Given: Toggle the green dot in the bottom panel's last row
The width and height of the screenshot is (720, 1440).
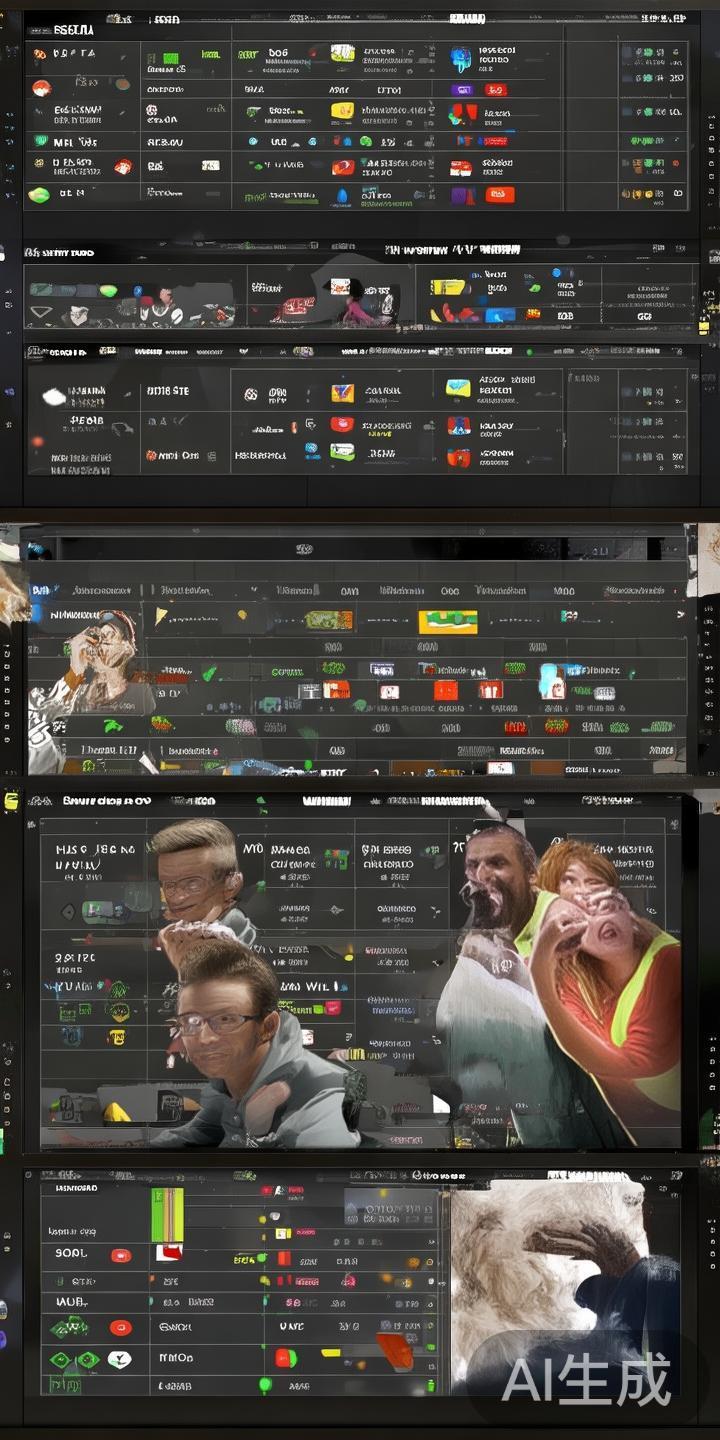Looking at the screenshot, I should (266, 1385).
